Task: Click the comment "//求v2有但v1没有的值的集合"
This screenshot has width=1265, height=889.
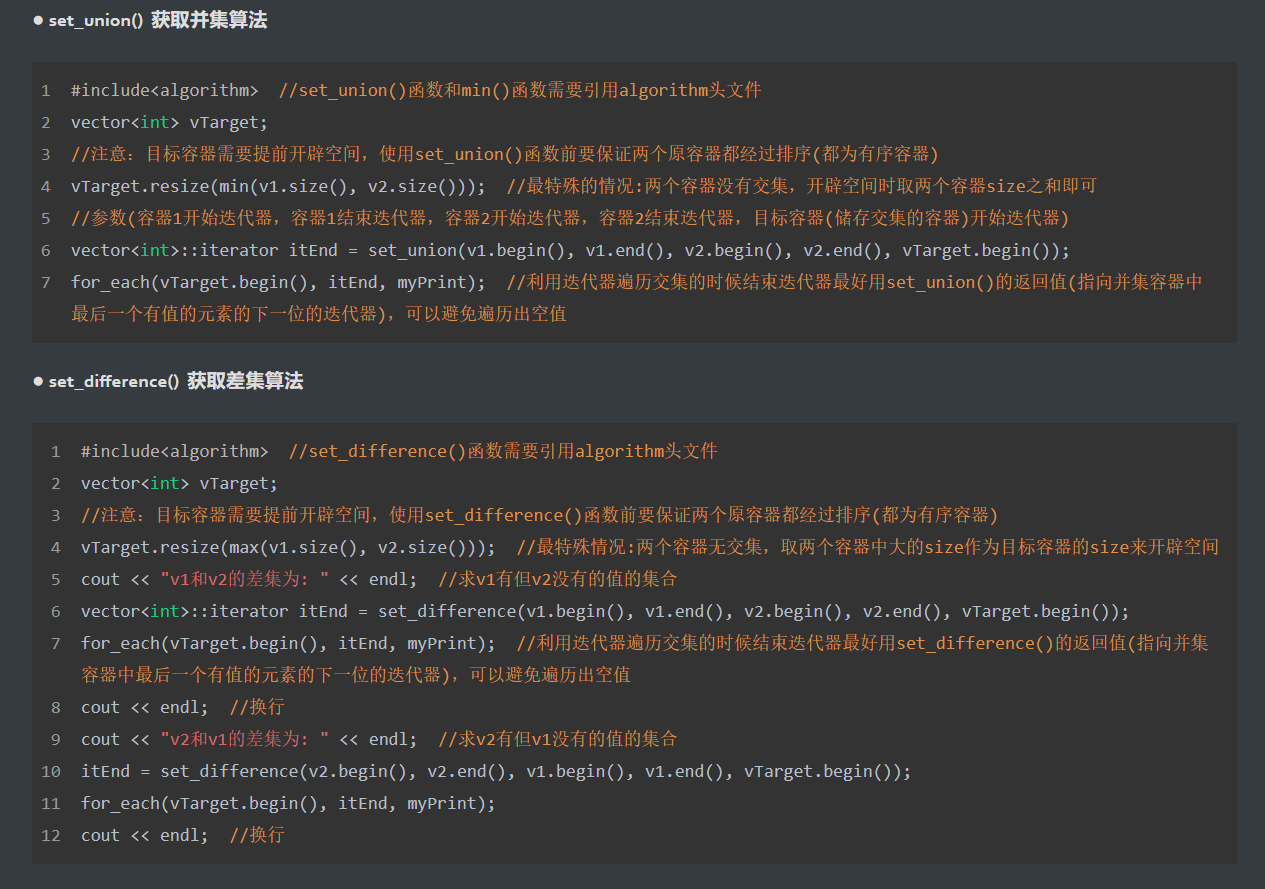Action: (558, 739)
